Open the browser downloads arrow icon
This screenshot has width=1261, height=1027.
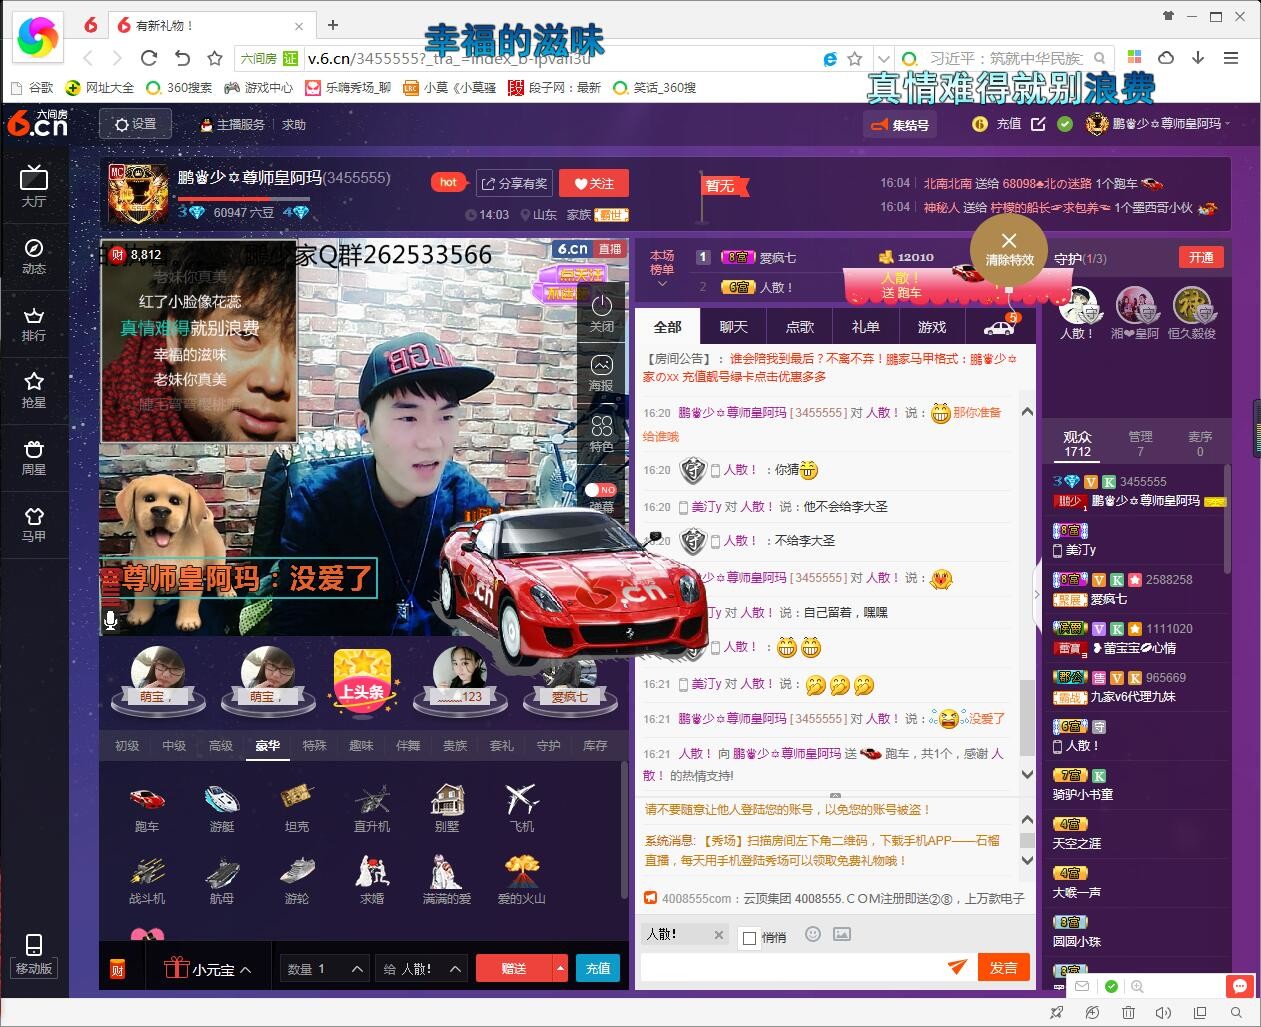pyautogui.click(x=1198, y=58)
